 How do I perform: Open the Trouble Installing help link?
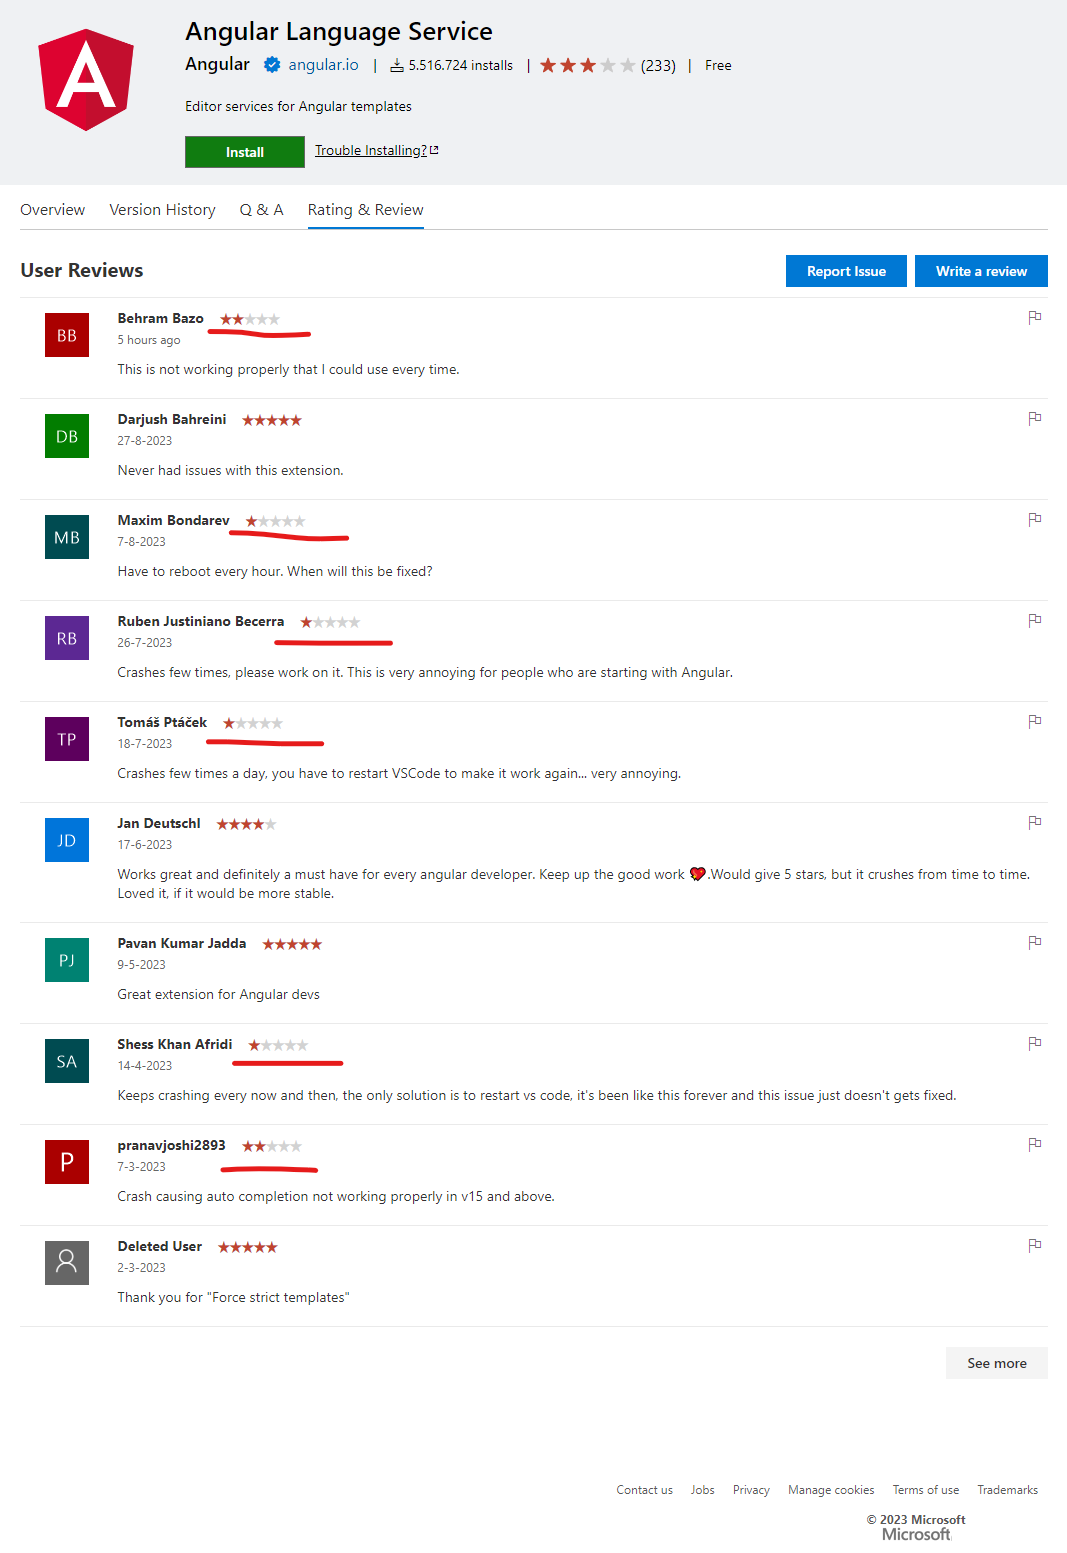(375, 150)
